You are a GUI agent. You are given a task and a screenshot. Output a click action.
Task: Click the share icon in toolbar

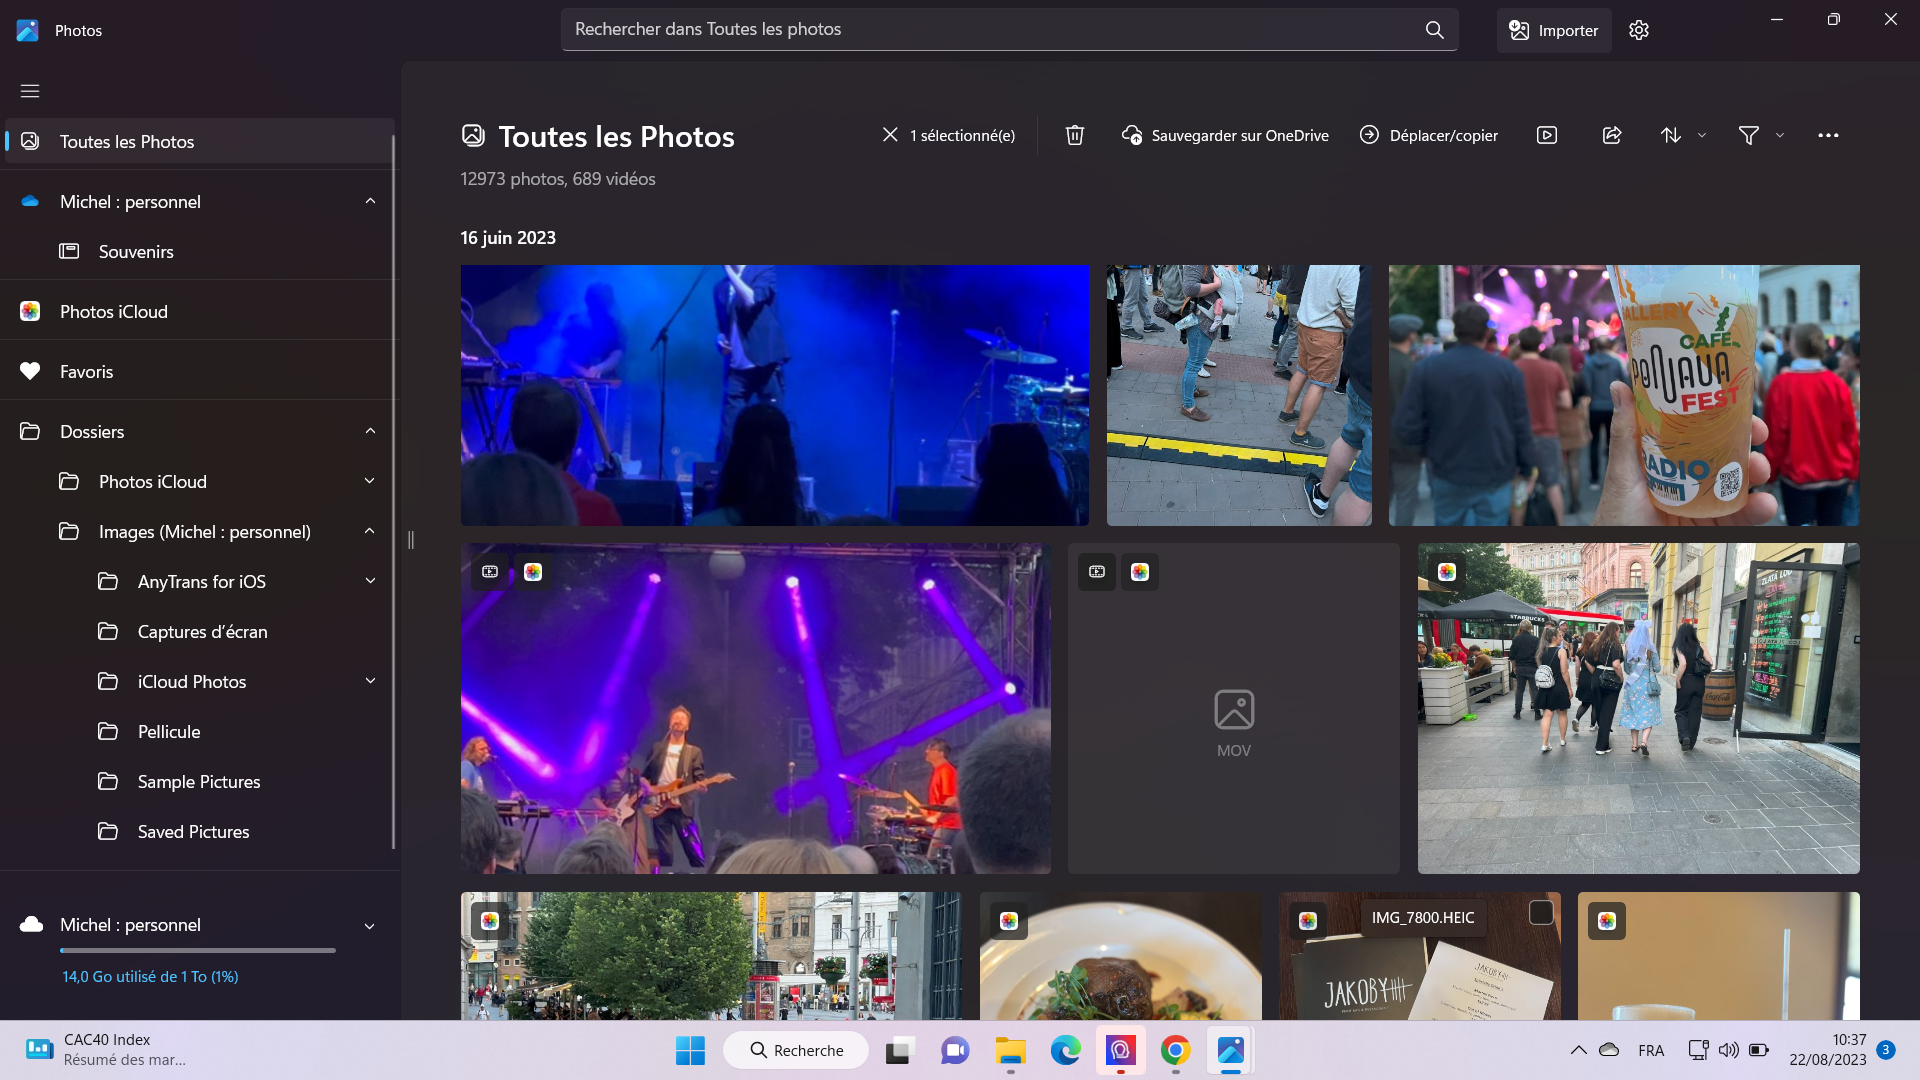click(x=1612, y=135)
